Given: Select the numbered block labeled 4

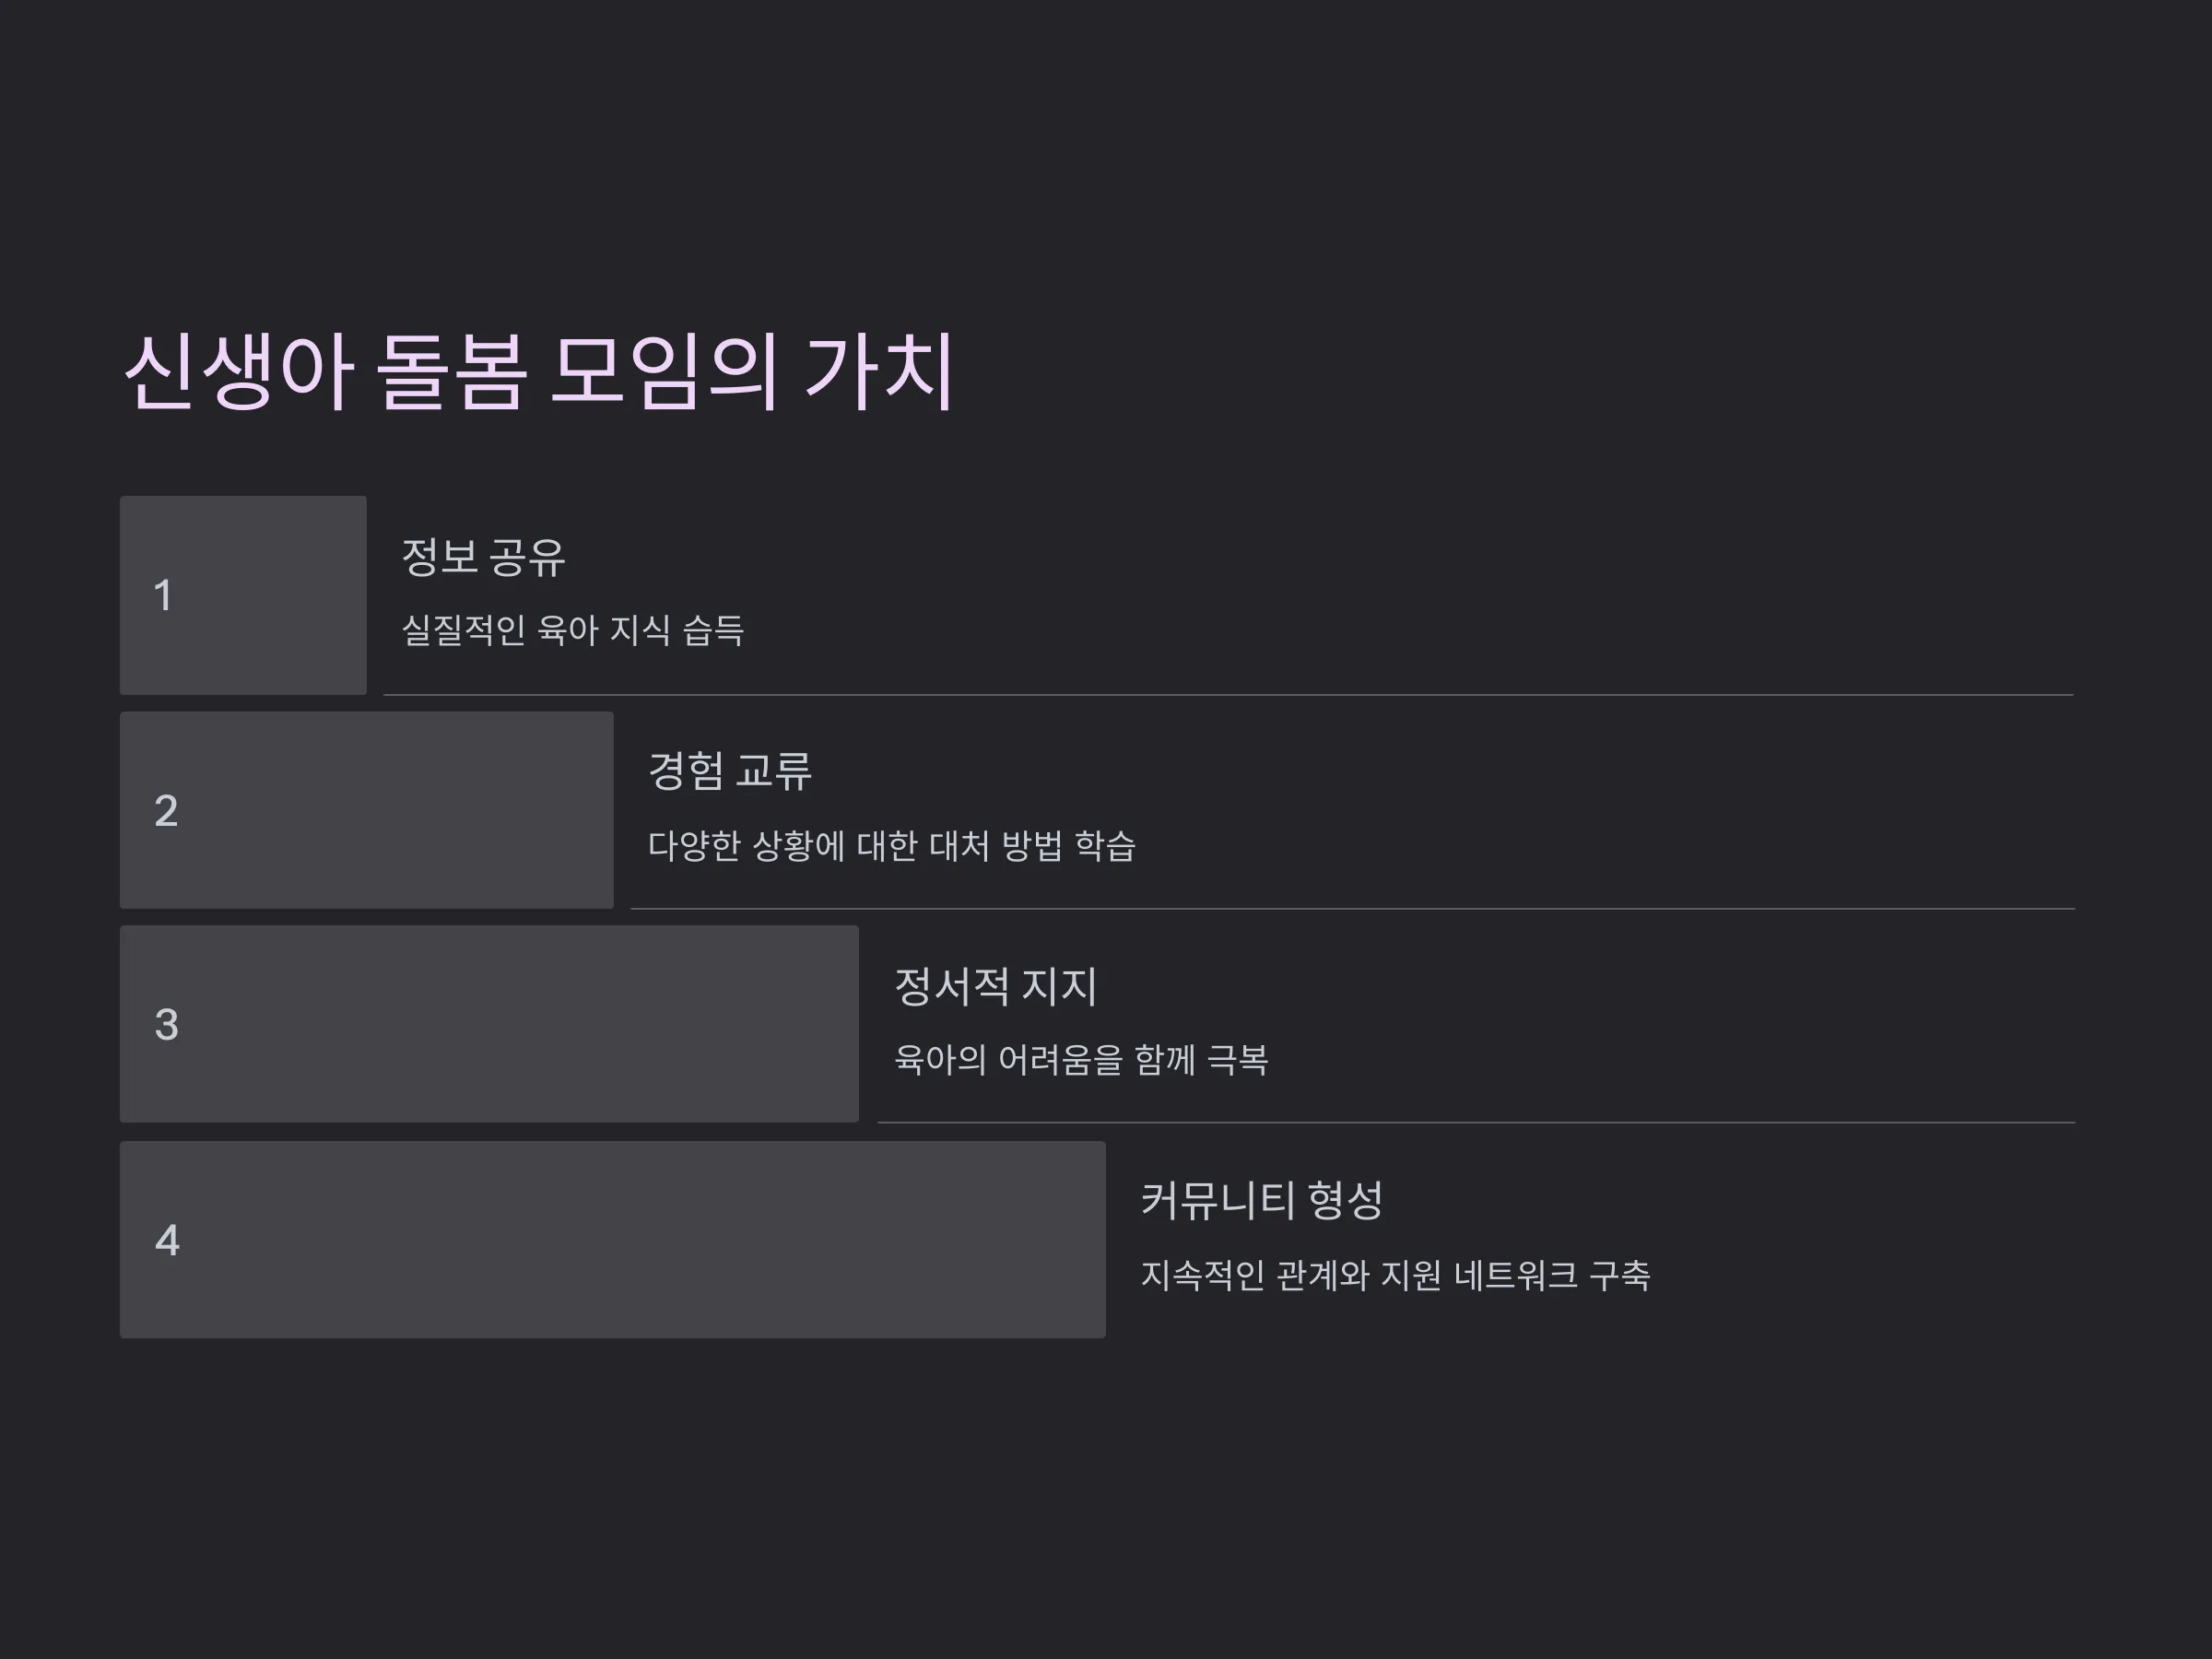Looking at the screenshot, I should (x=613, y=1240).
